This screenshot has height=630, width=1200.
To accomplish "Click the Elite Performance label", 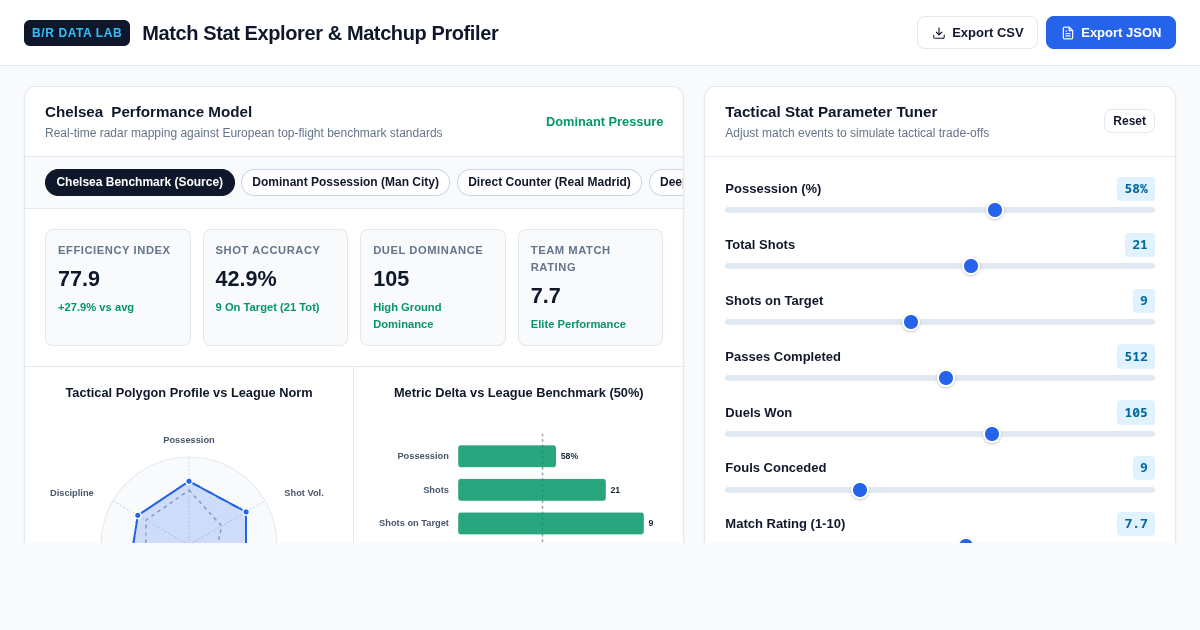I will [x=578, y=324].
